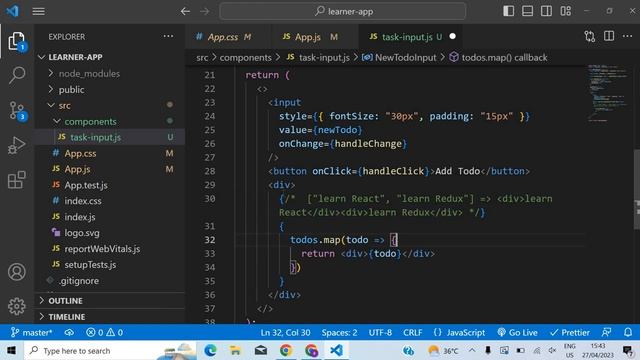Open the notifications bell icon

coord(628,333)
